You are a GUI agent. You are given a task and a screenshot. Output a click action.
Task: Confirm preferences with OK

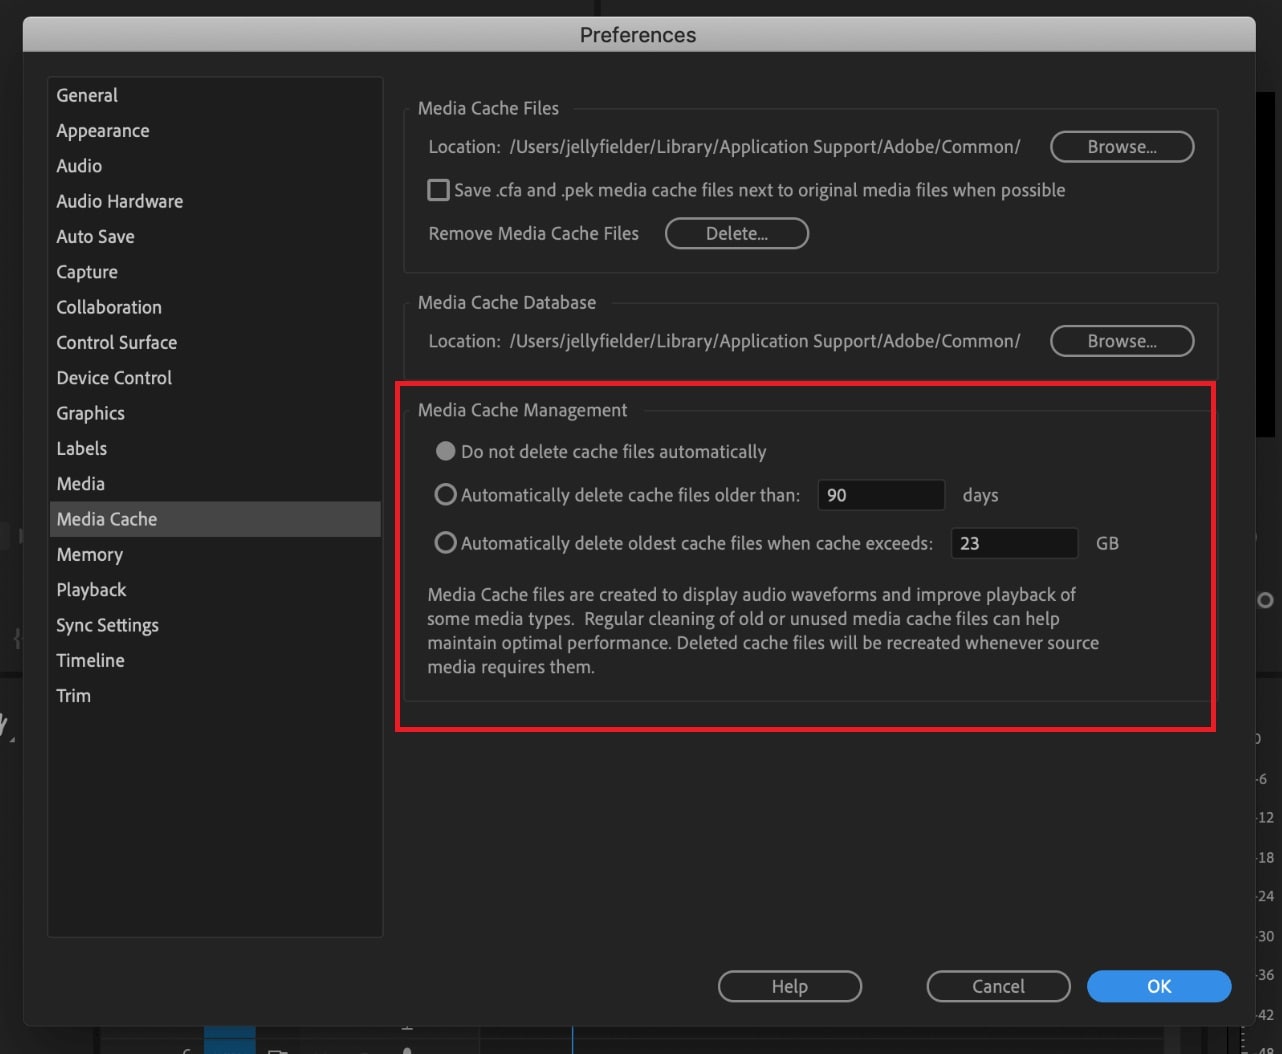1159,986
